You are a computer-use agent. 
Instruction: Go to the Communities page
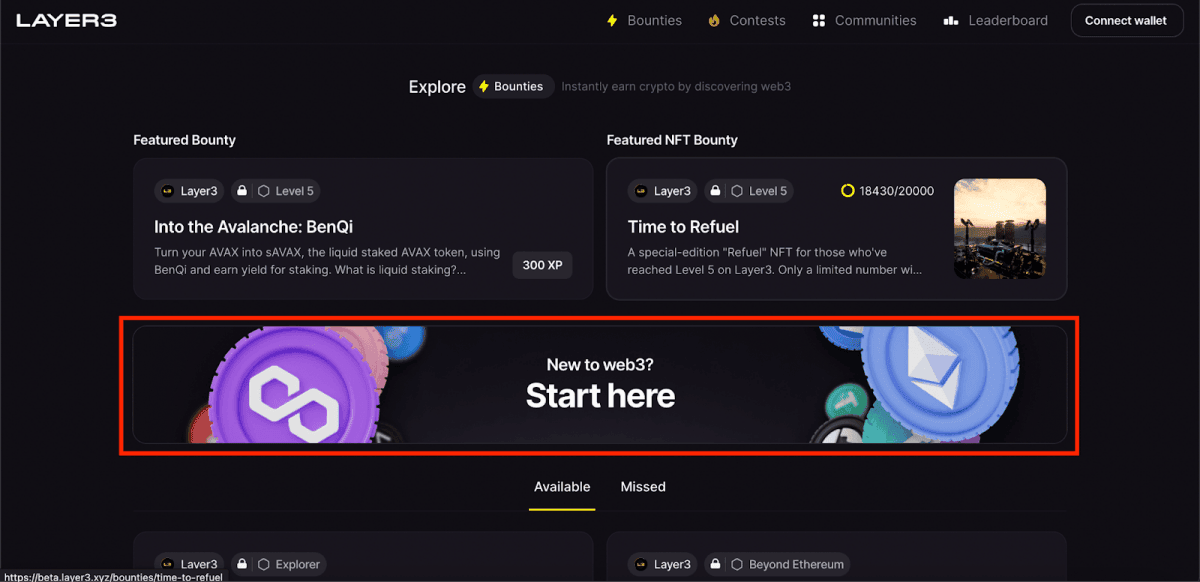[864, 20]
